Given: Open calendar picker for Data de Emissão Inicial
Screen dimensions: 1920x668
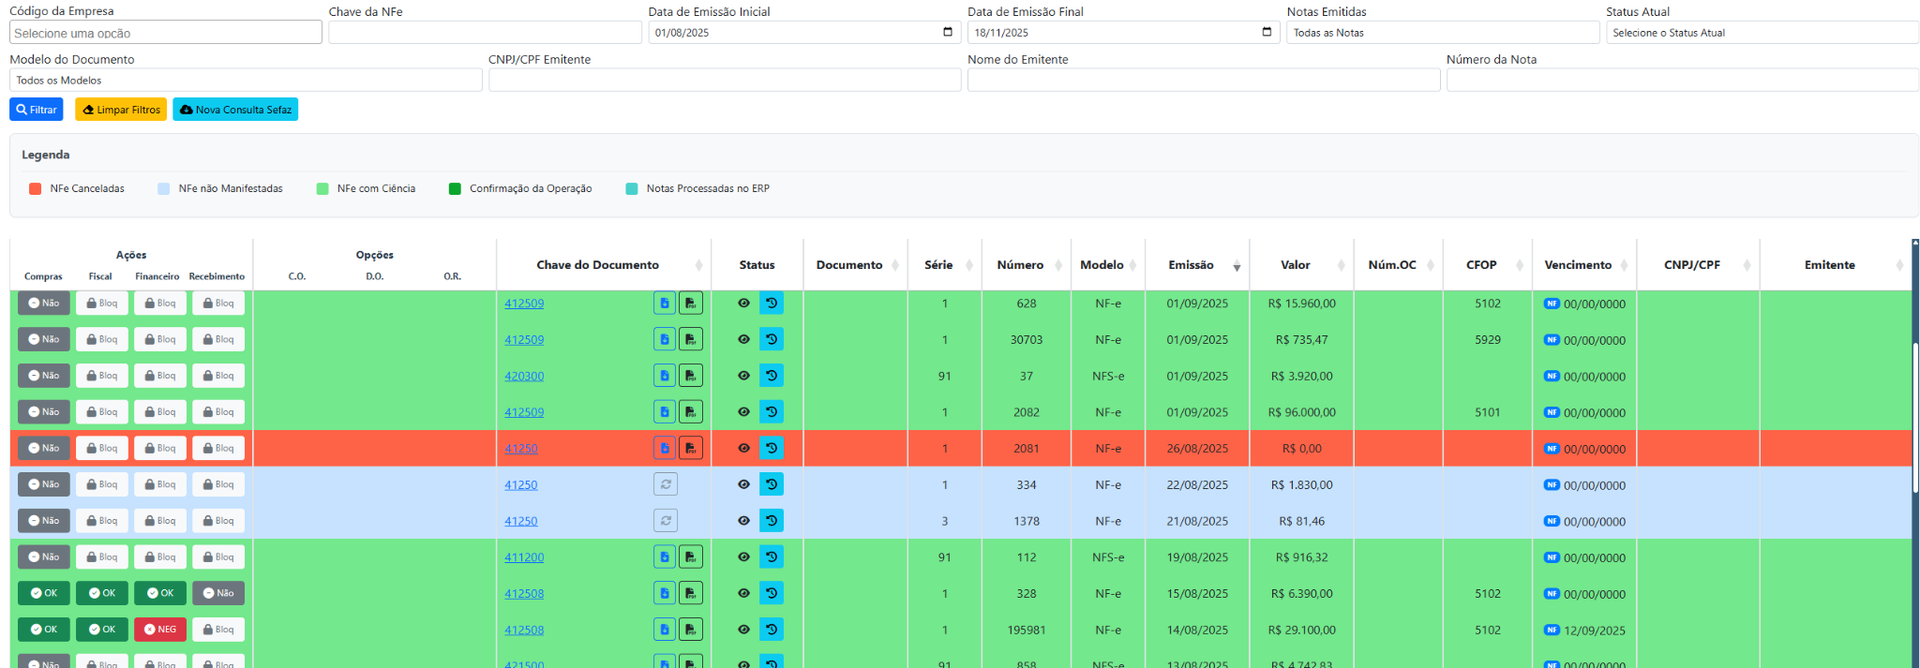Looking at the screenshot, I should click(947, 32).
